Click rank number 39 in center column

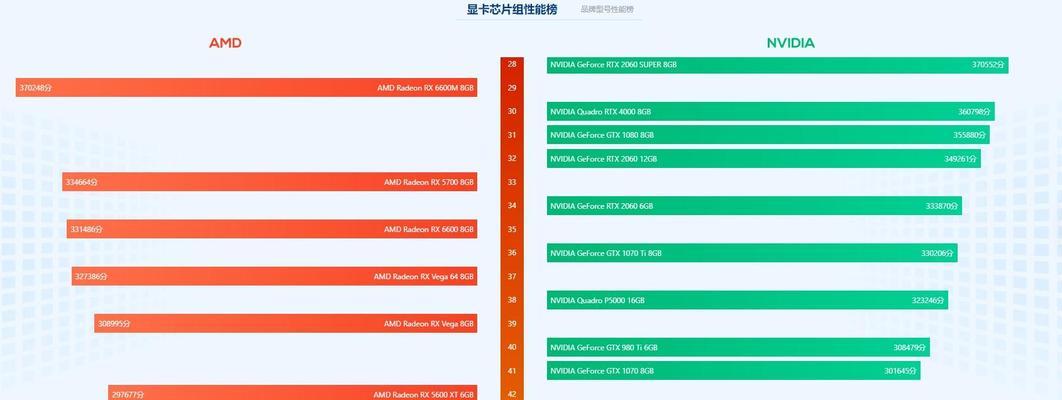pyautogui.click(x=512, y=324)
